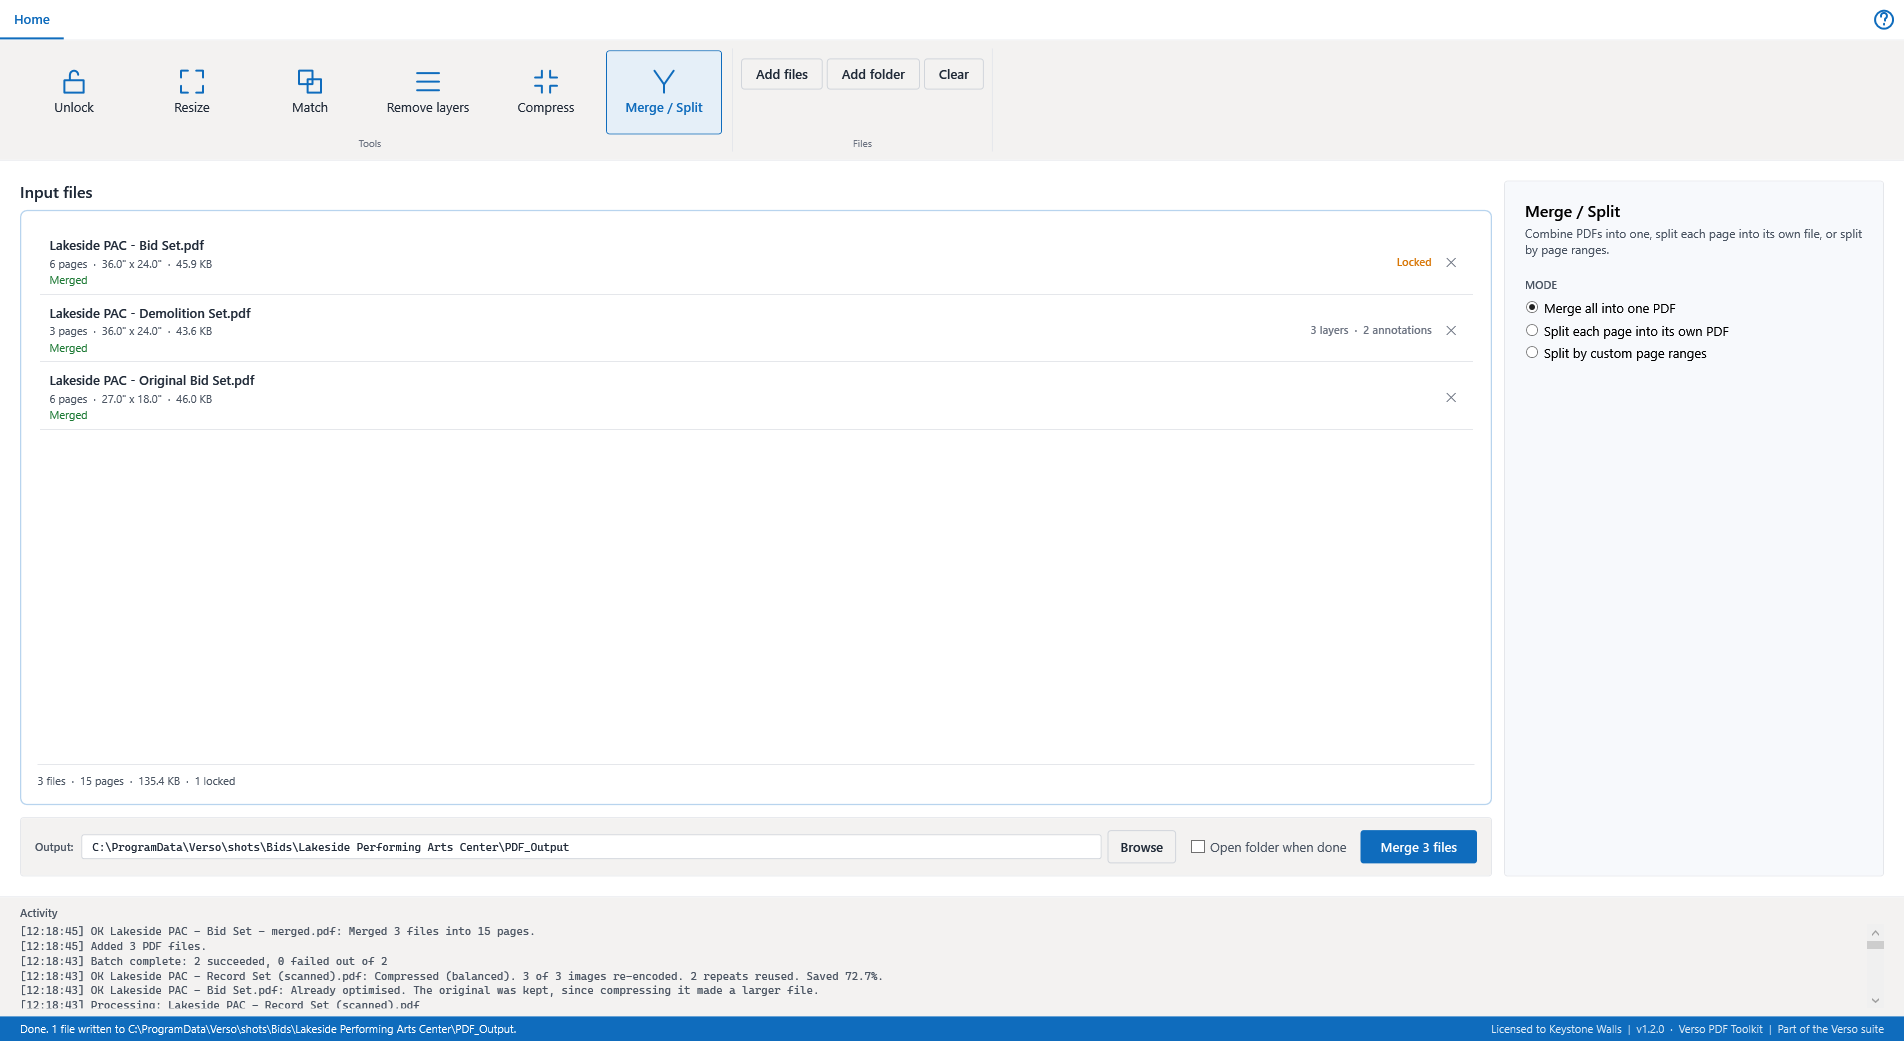The width and height of the screenshot is (1904, 1041).
Task: Select the Remove layers tool
Action: pyautogui.click(x=428, y=92)
